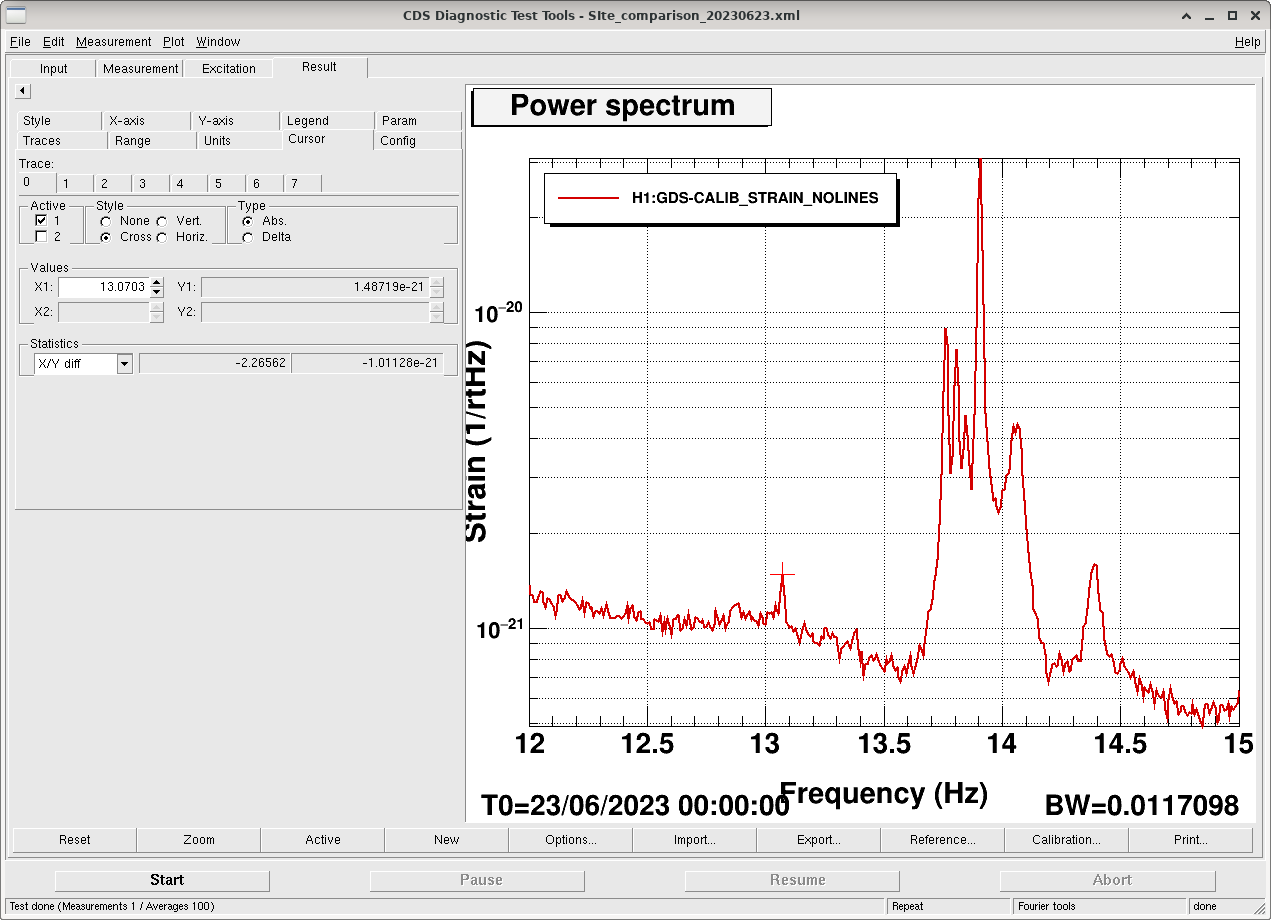Choose Delta cursor type
This screenshot has width=1271, height=920.
[248, 237]
